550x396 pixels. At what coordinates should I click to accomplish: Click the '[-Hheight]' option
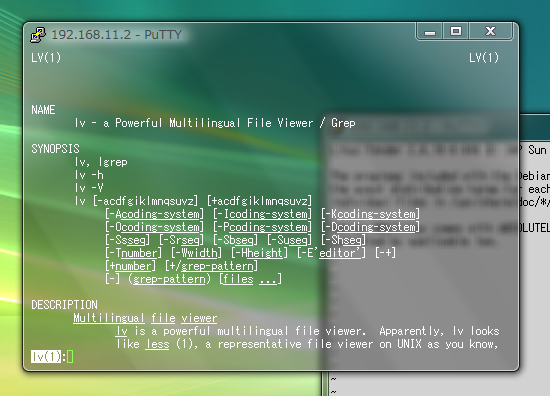(x=260, y=253)
